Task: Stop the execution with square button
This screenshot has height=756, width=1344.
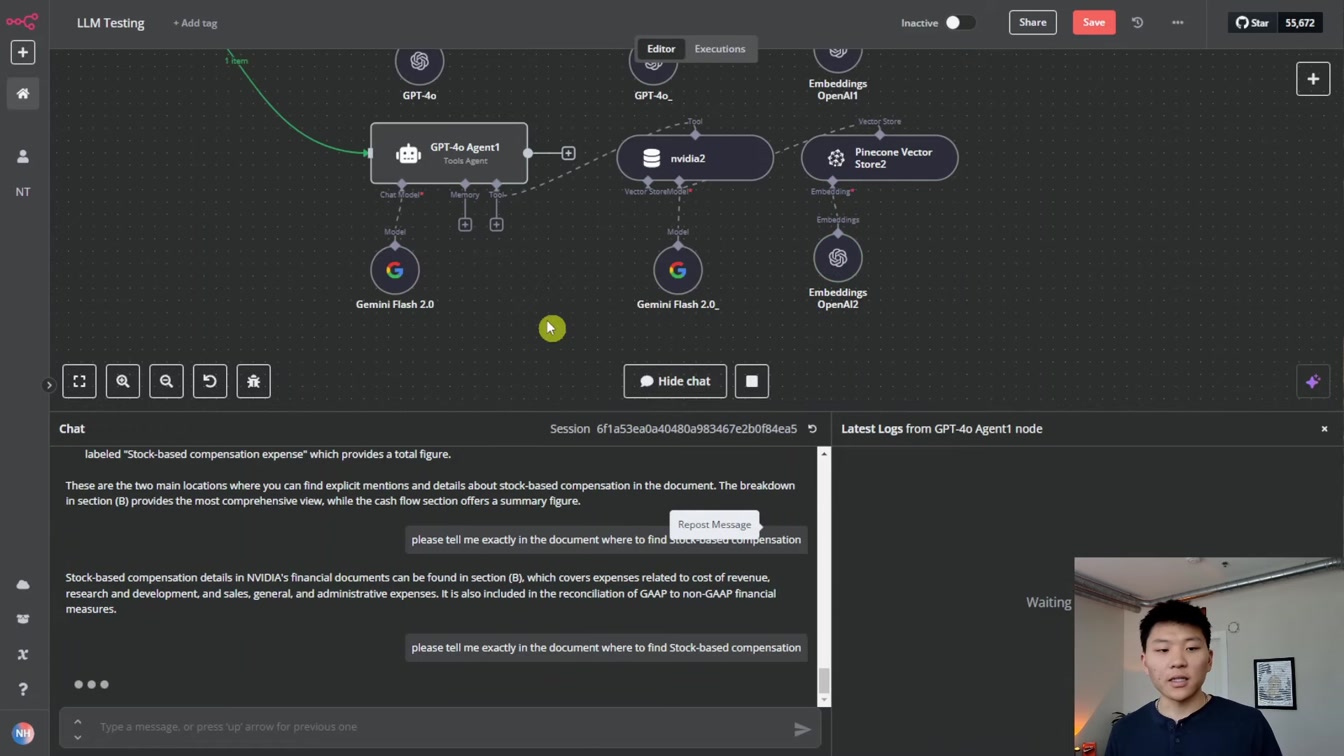Action: pyautogui.click(x=752, y=381)
